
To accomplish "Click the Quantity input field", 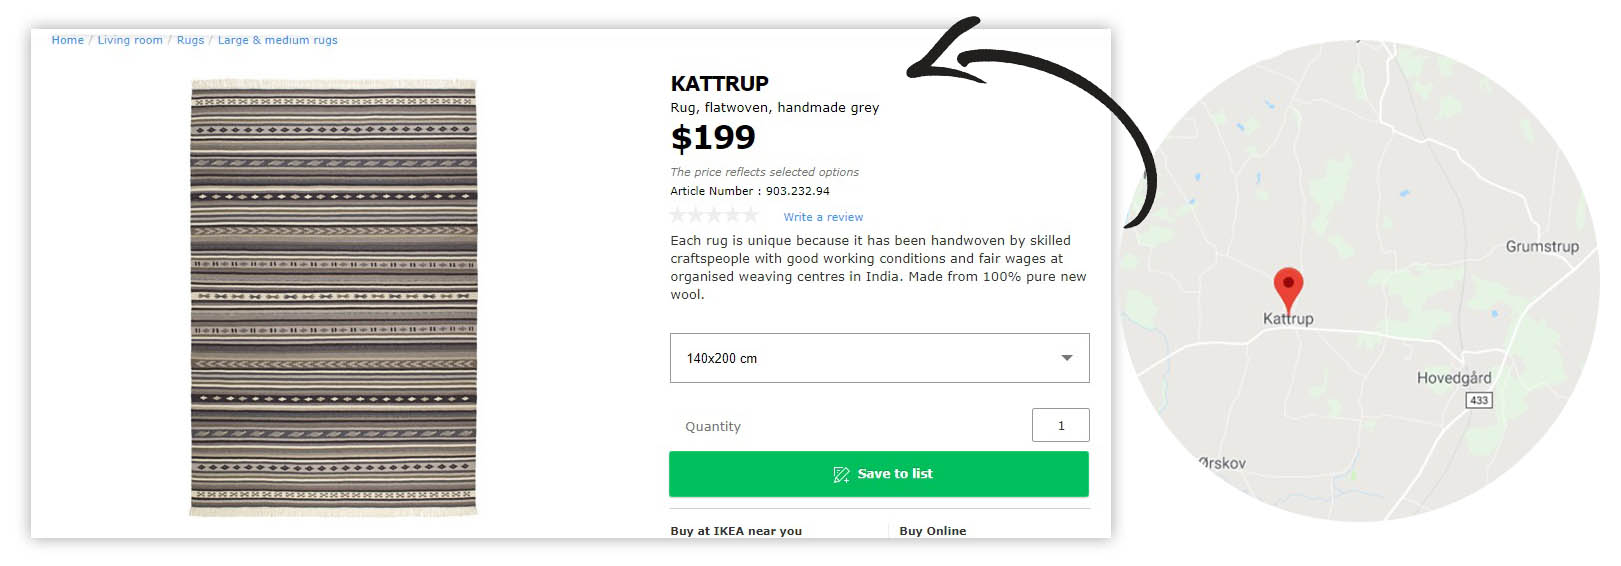I will point(1060,425).
